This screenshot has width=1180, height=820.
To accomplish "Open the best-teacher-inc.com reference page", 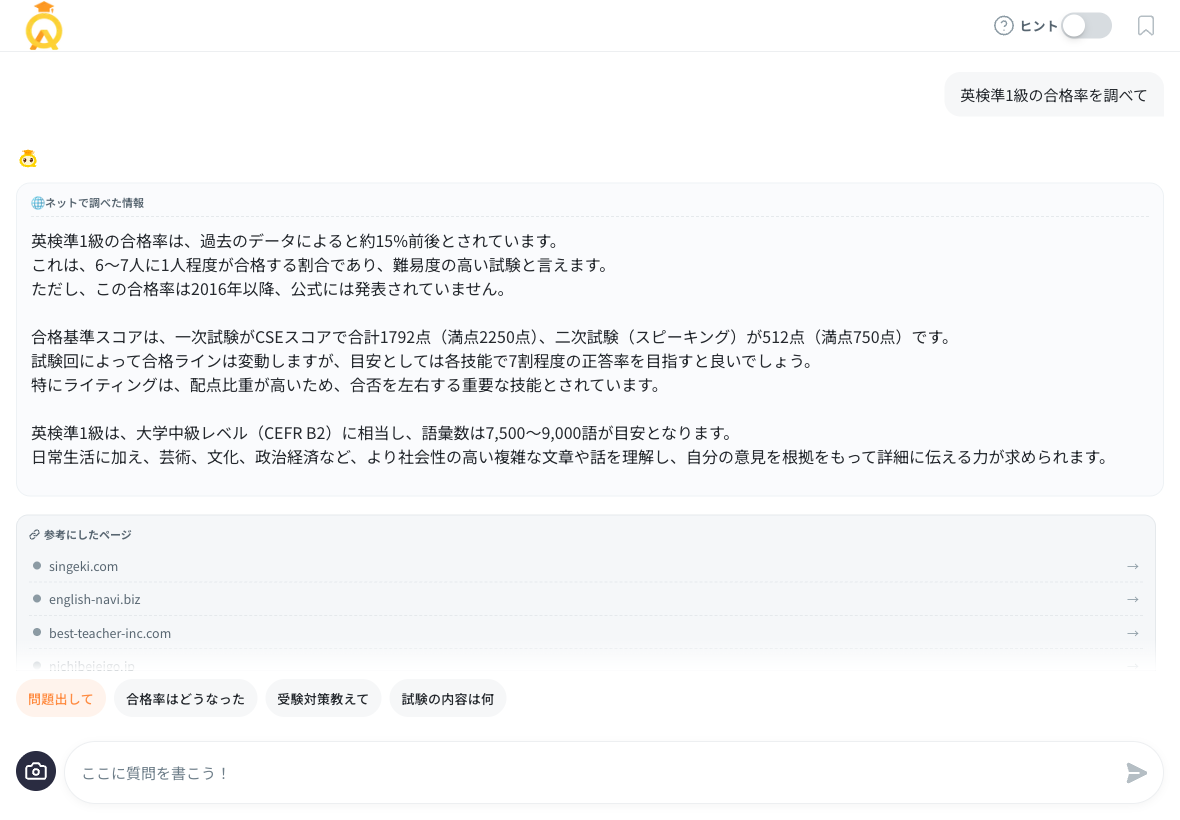I will coord(110,633).
